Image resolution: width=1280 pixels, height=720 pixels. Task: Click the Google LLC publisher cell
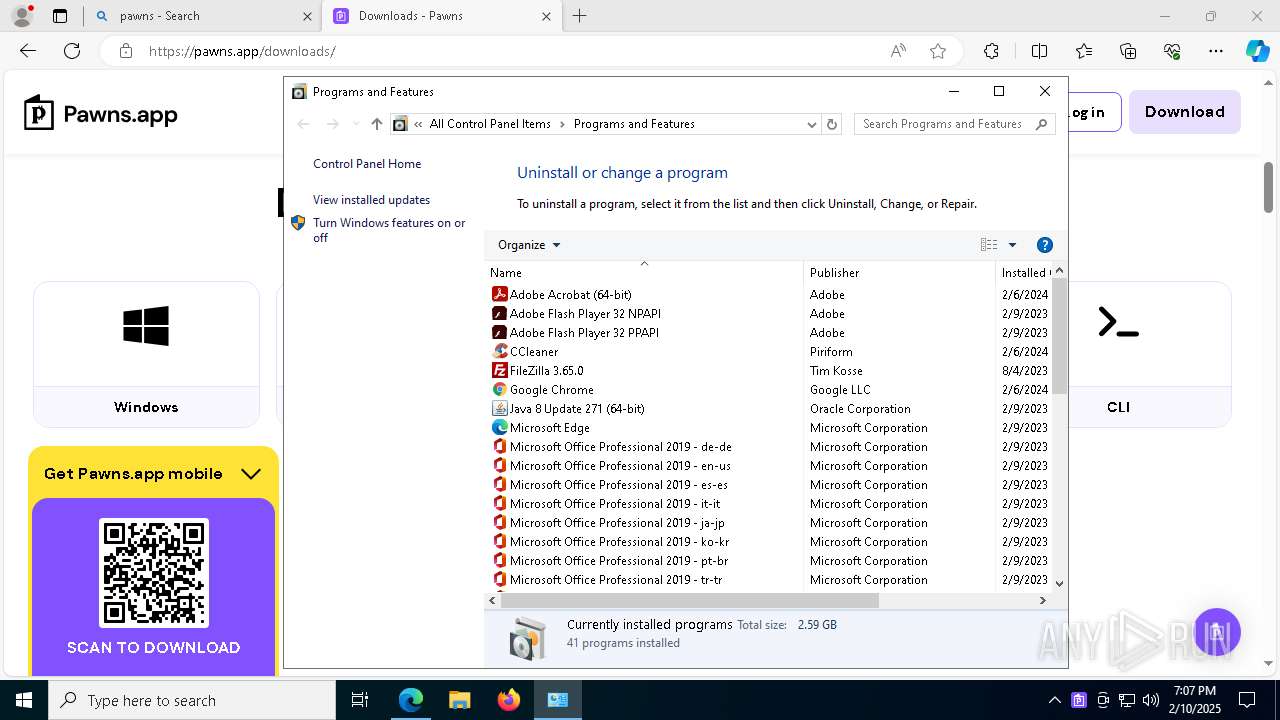(x=840, y=390)
